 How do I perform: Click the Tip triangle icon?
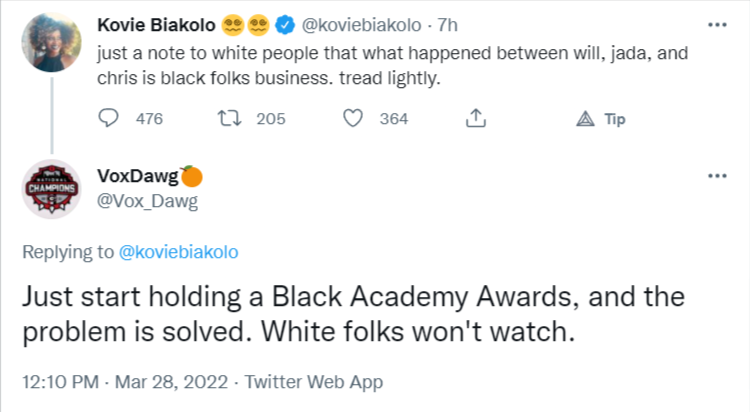pos(586,119)
